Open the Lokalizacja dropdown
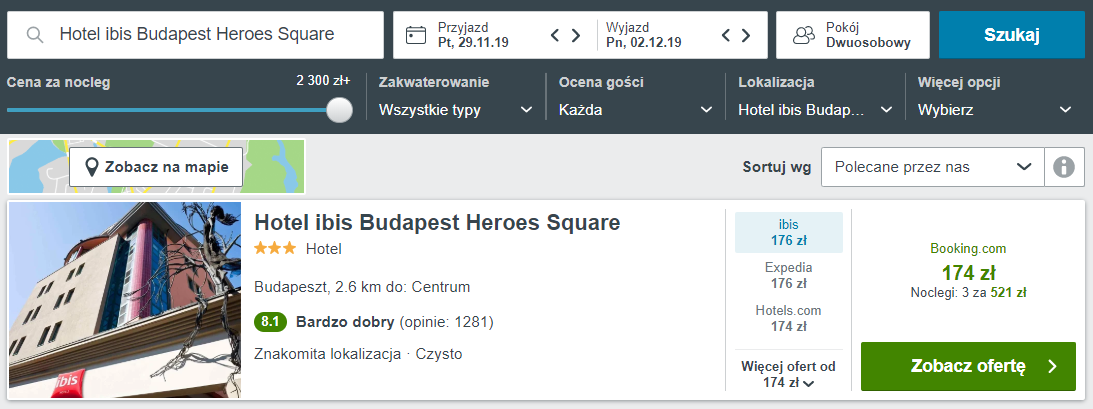This screenshot has height=409, width=1093. [x=815, y=109]
